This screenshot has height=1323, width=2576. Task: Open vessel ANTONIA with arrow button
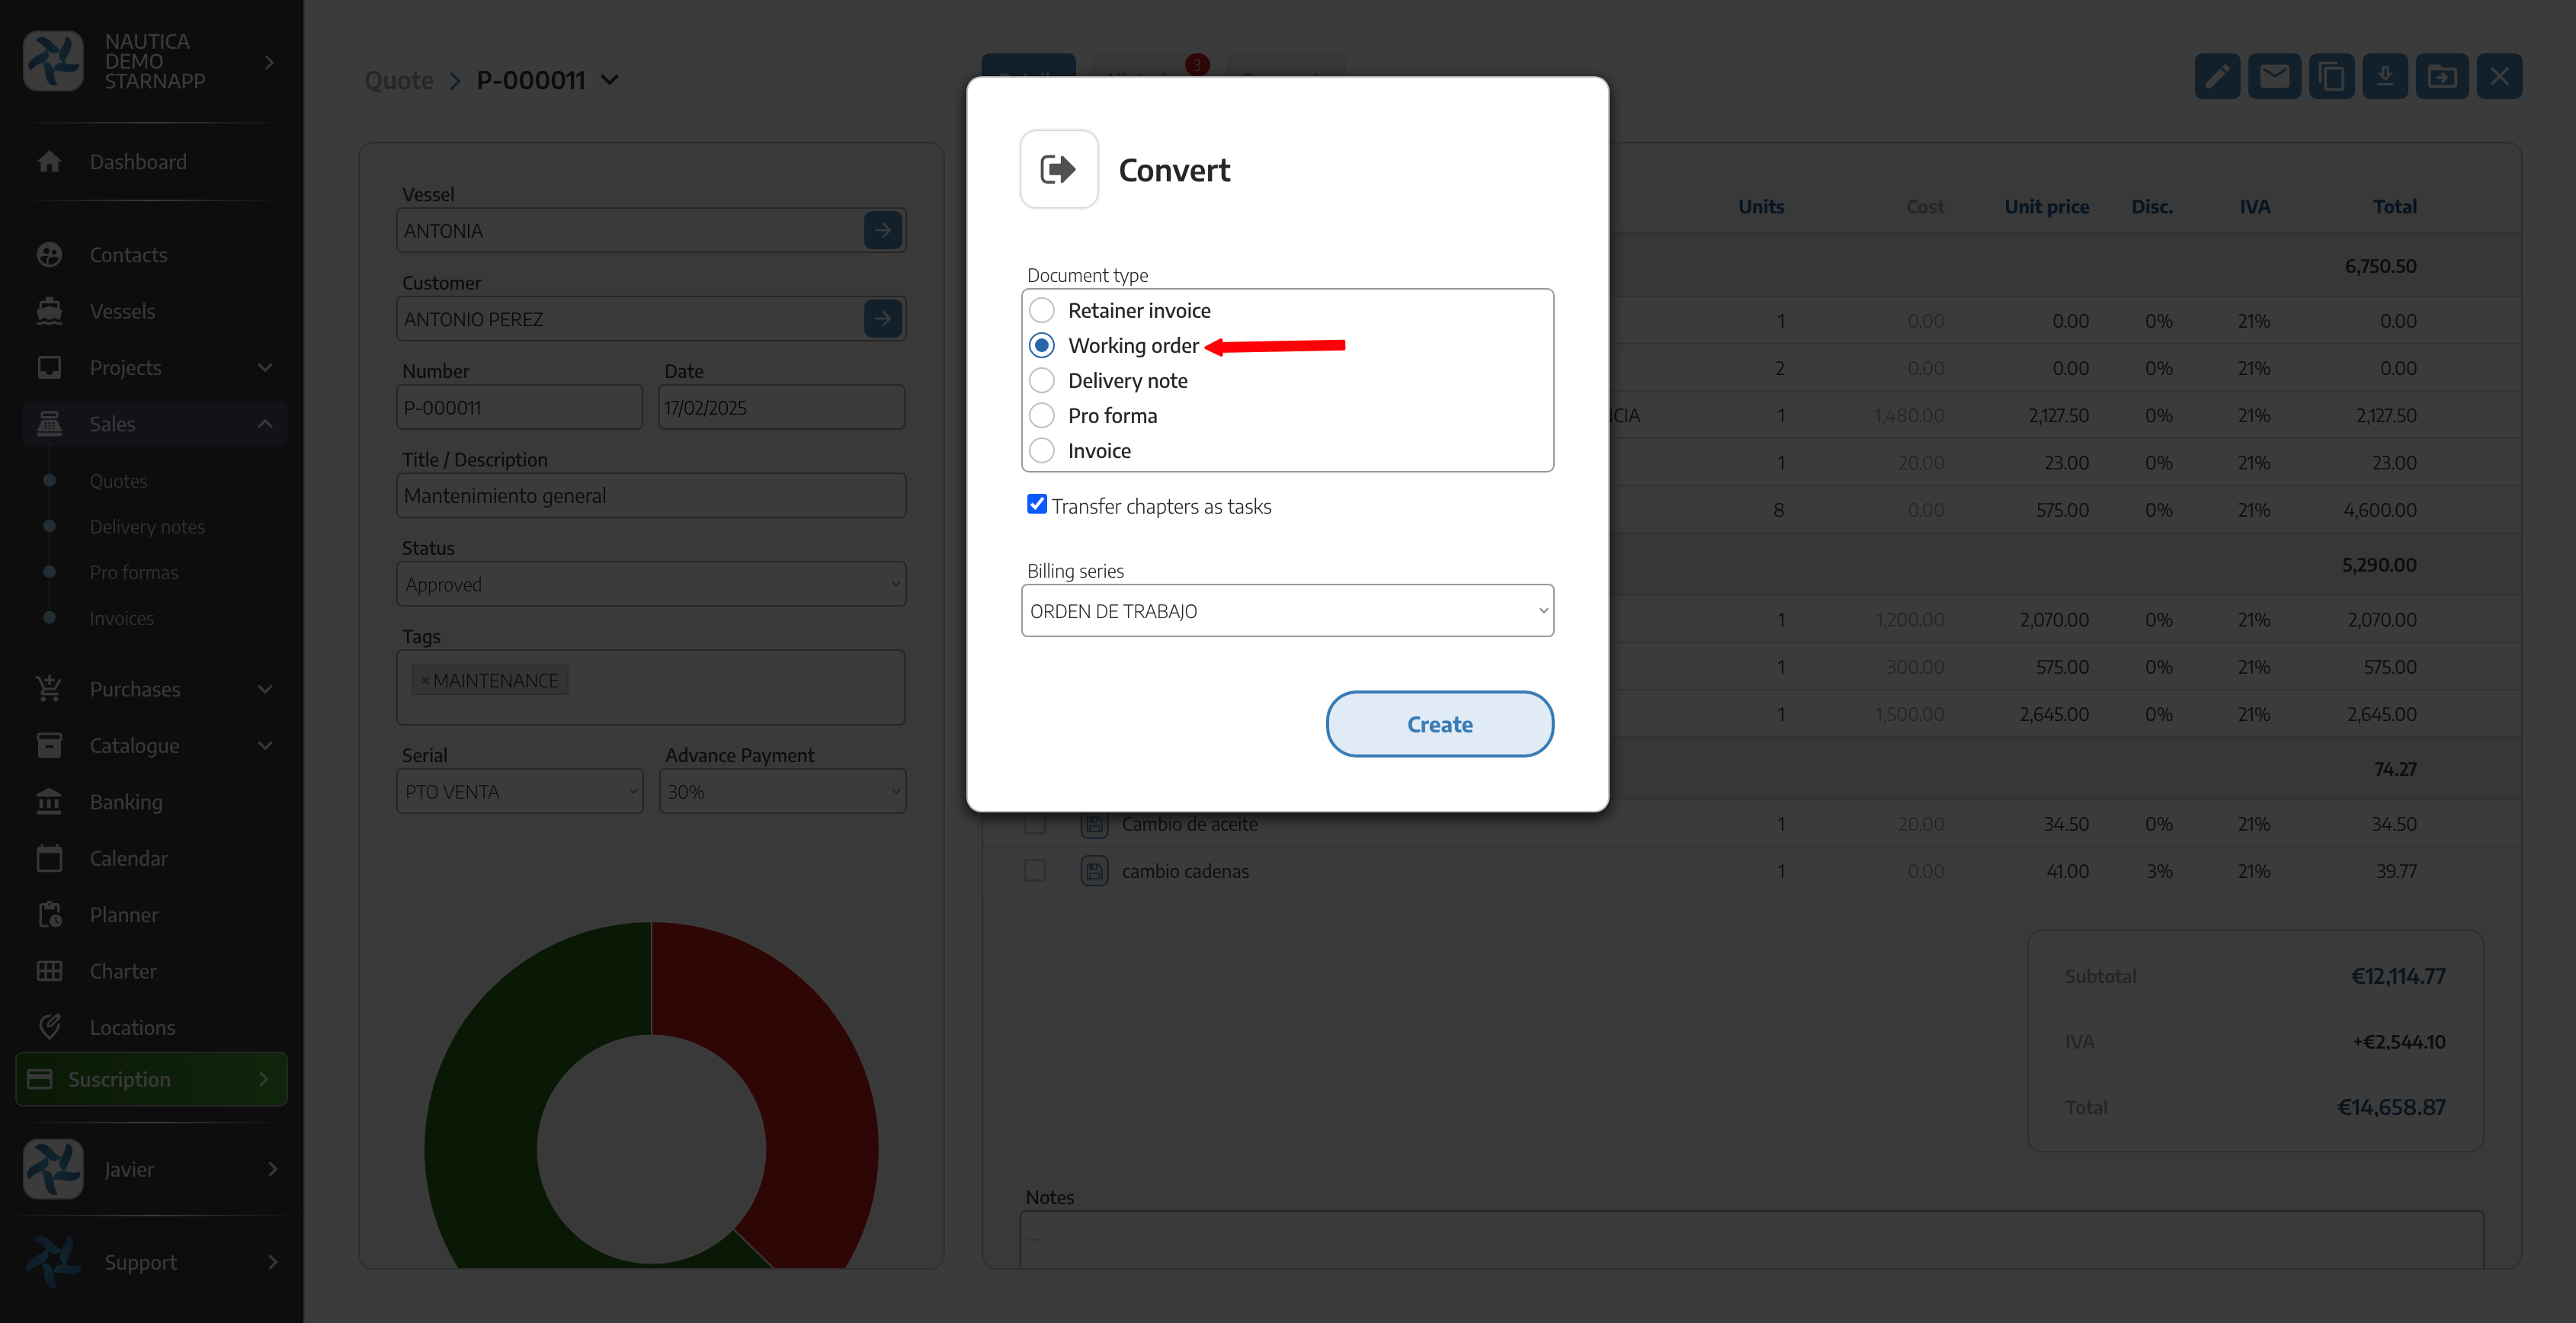pos(883,231)
